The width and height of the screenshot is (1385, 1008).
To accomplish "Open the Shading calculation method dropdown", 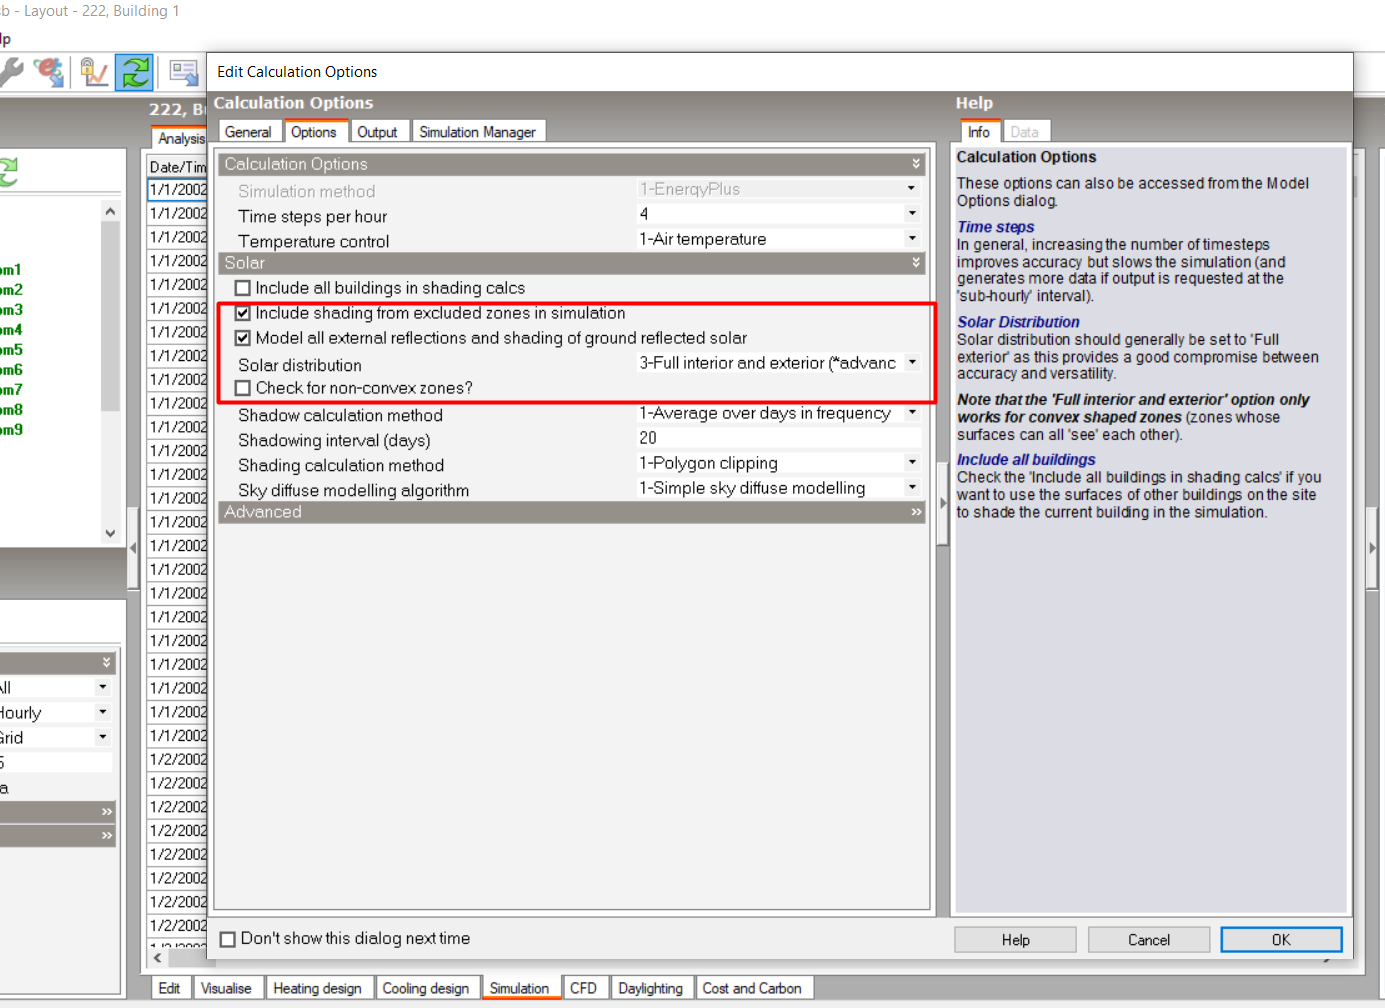I will (911, 463).
